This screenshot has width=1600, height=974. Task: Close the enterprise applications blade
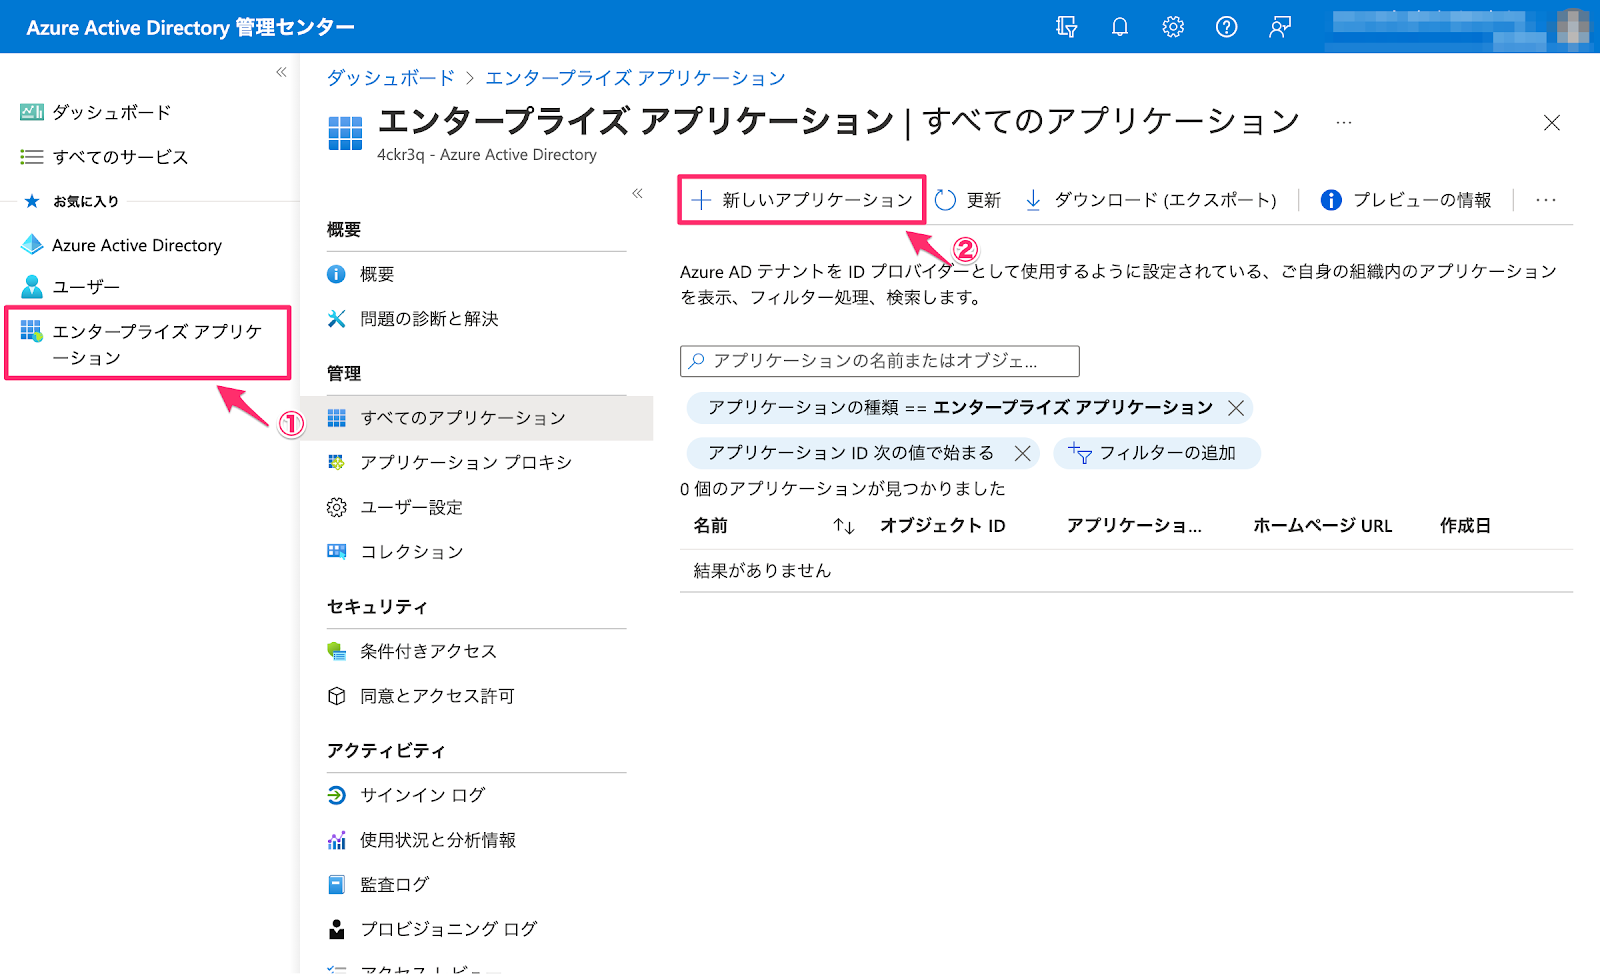pyautogui.click(x=1552, y=123)
